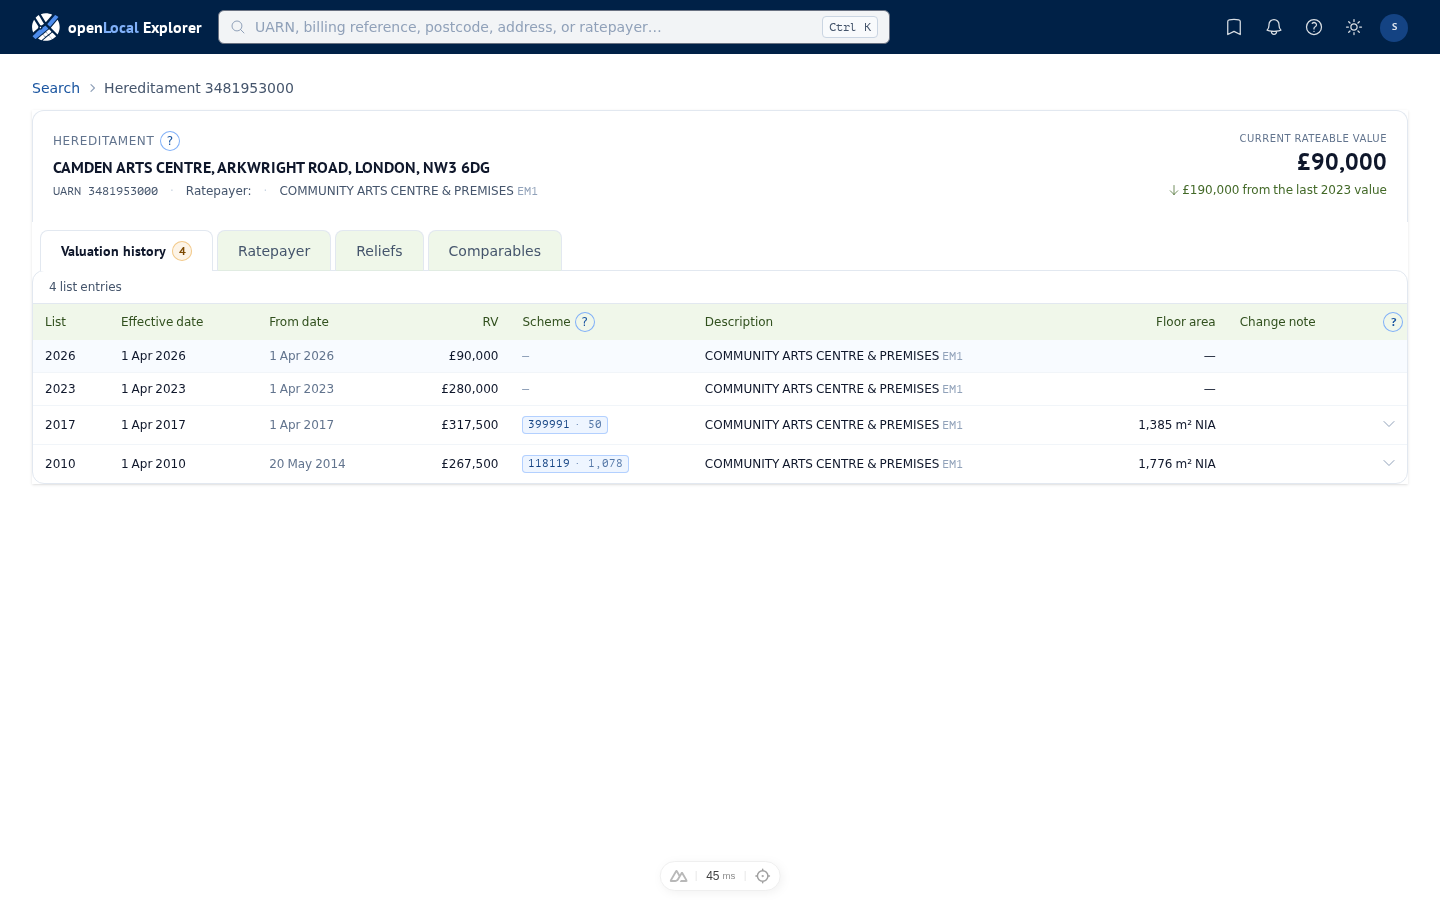The width and height of the screenshot is (1440, 900).
Task: Click the search magnifier icon
Action: click(x=238, y=27)
